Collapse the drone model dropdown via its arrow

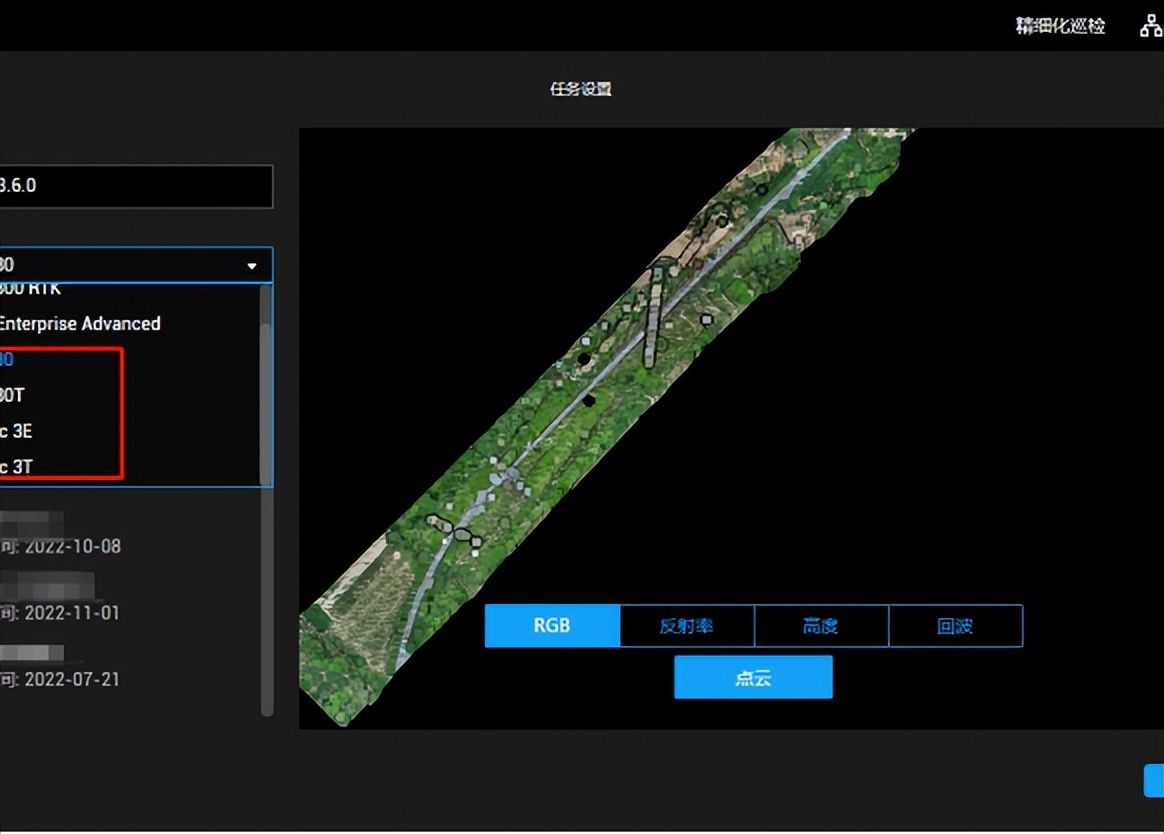pos(252,266)
